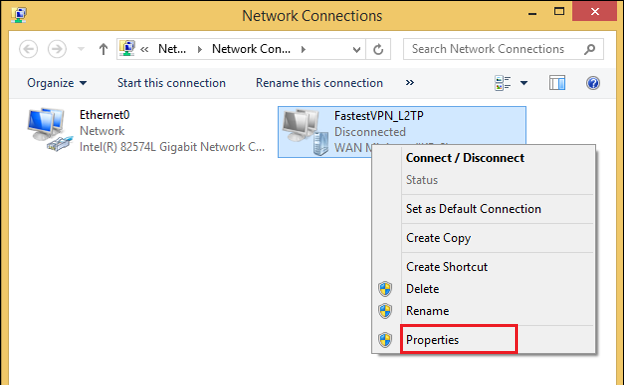Click Start this connection
The width and height of the screenshot is (624, 385).
(172, 83)
